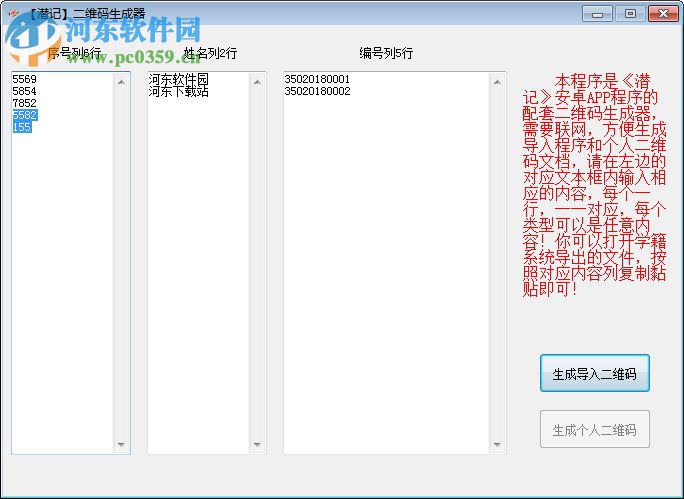The image size is (684, 499).
Task: Click the name 河东软件园 in list
Action: pos(178,79)
